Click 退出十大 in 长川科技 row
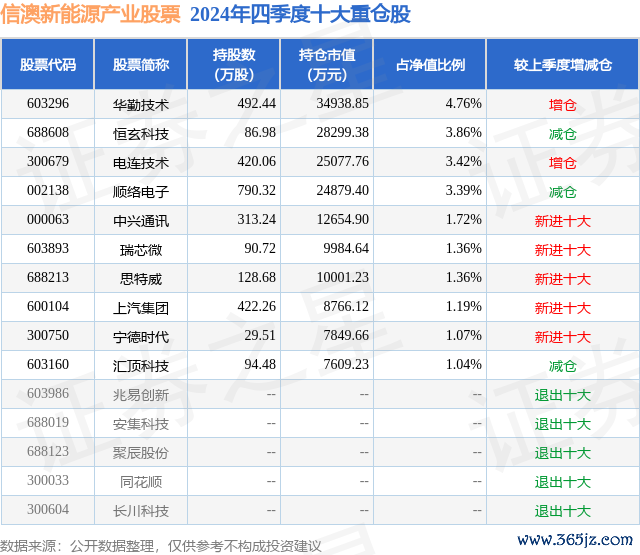Image resolution: width=640 pixels, height=555 pixels. 563,511
